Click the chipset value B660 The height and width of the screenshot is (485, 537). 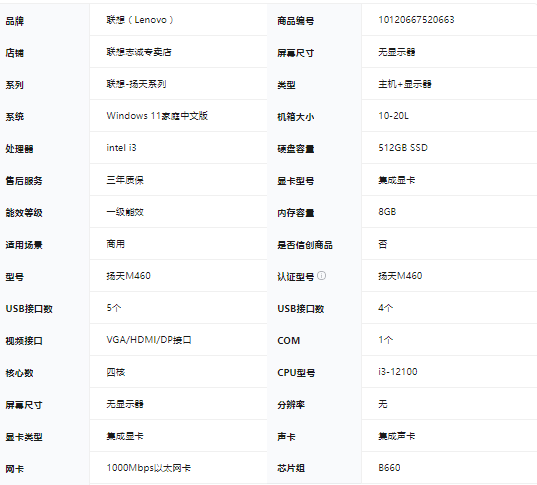point(389,468)
